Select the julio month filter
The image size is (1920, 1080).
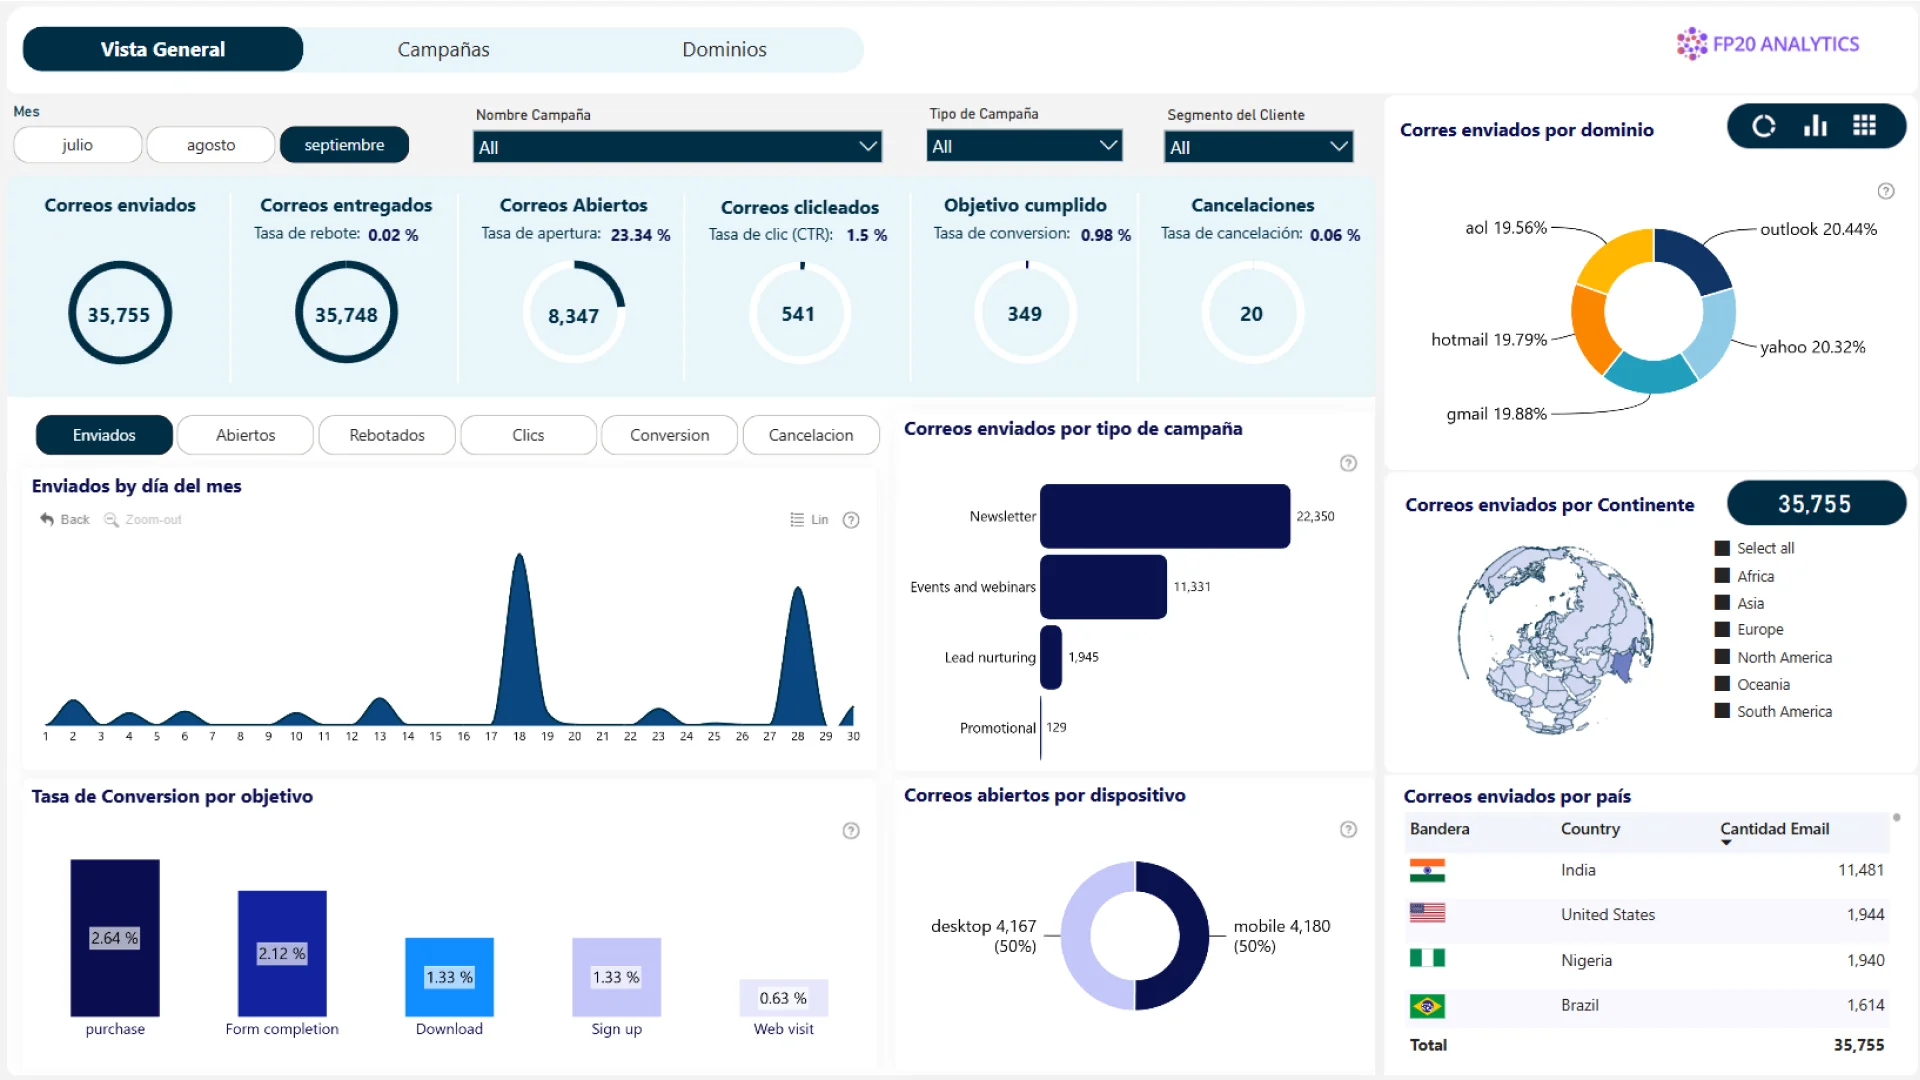pos(77,145)
